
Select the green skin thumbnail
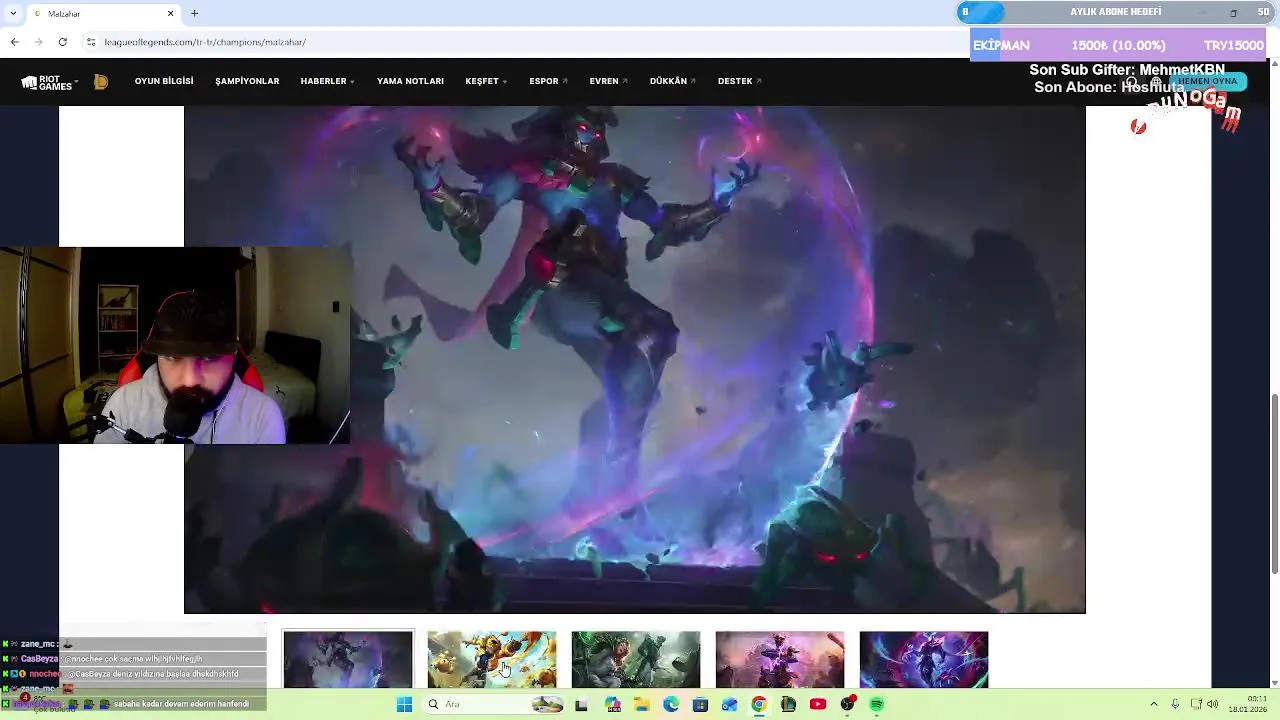(636, 659)
